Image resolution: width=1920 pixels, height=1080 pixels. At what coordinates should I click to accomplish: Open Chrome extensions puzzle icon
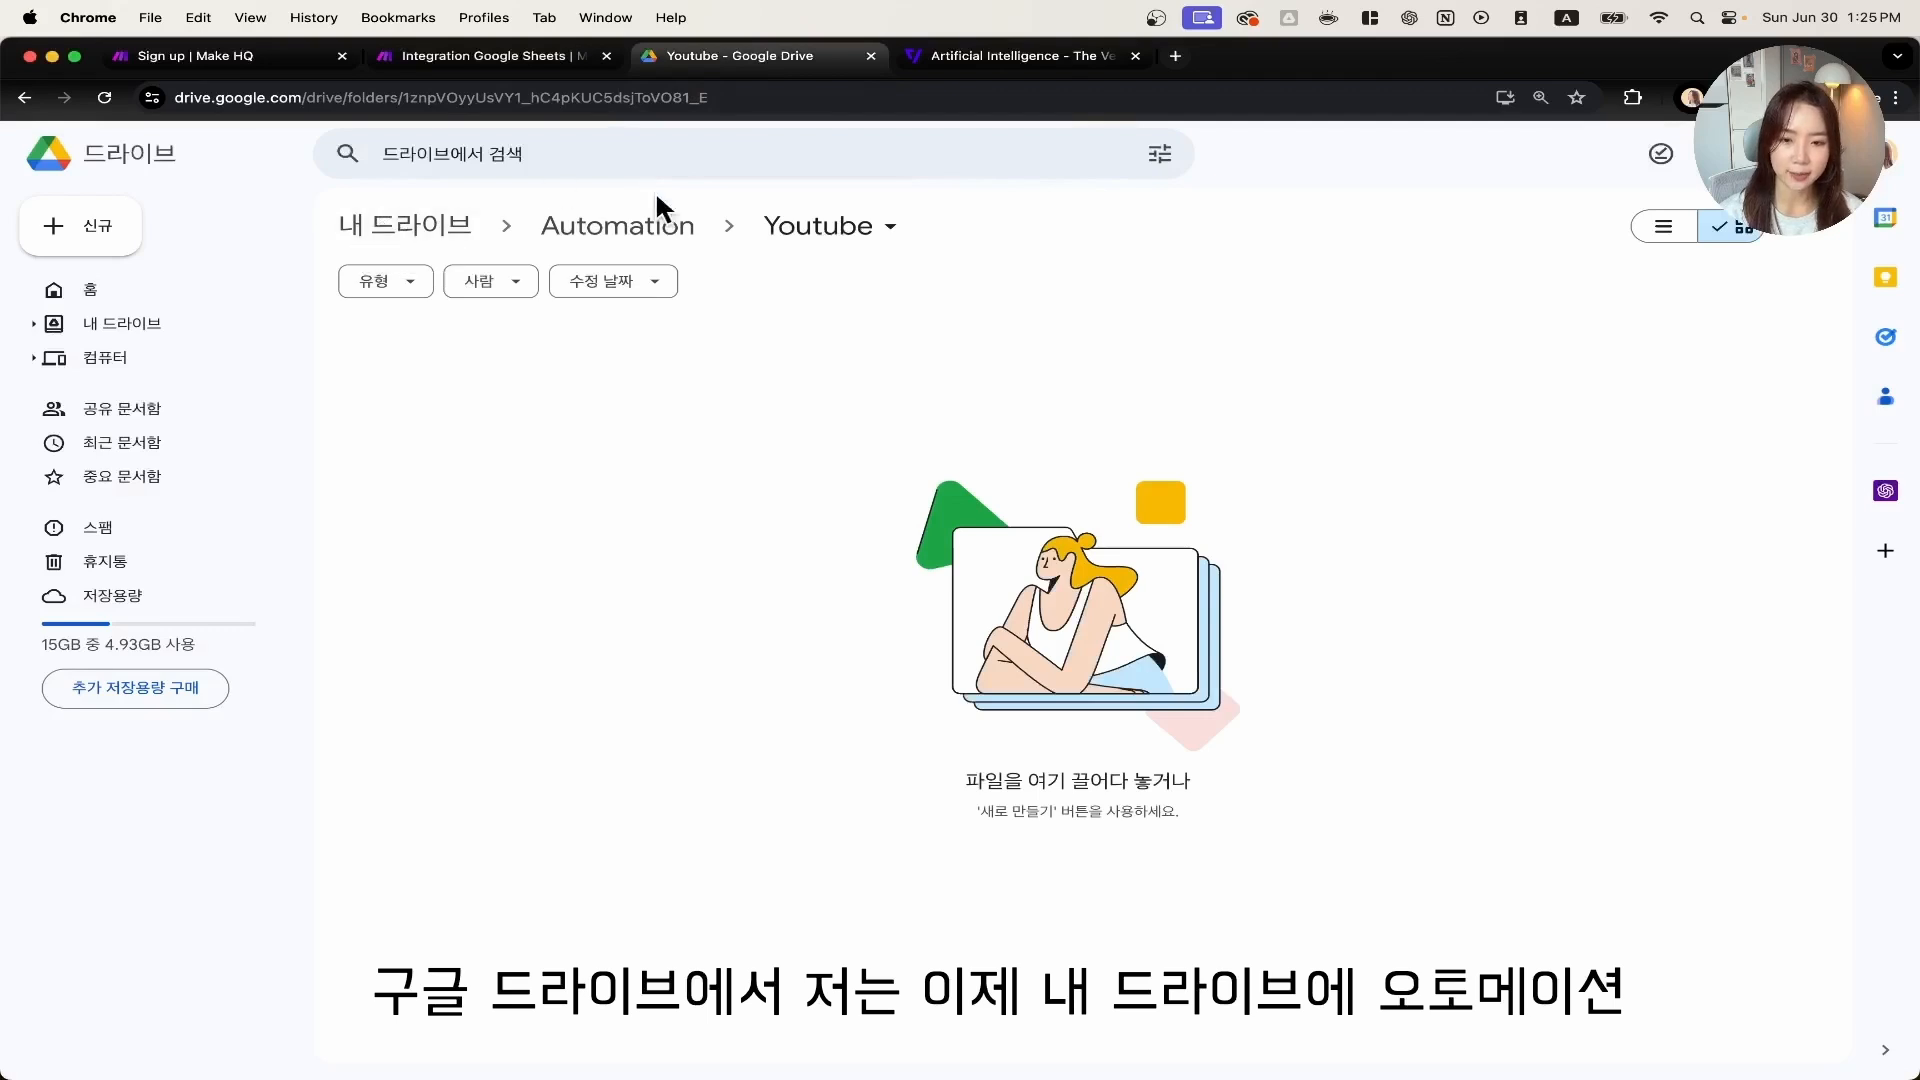(x=1632, y=98)
